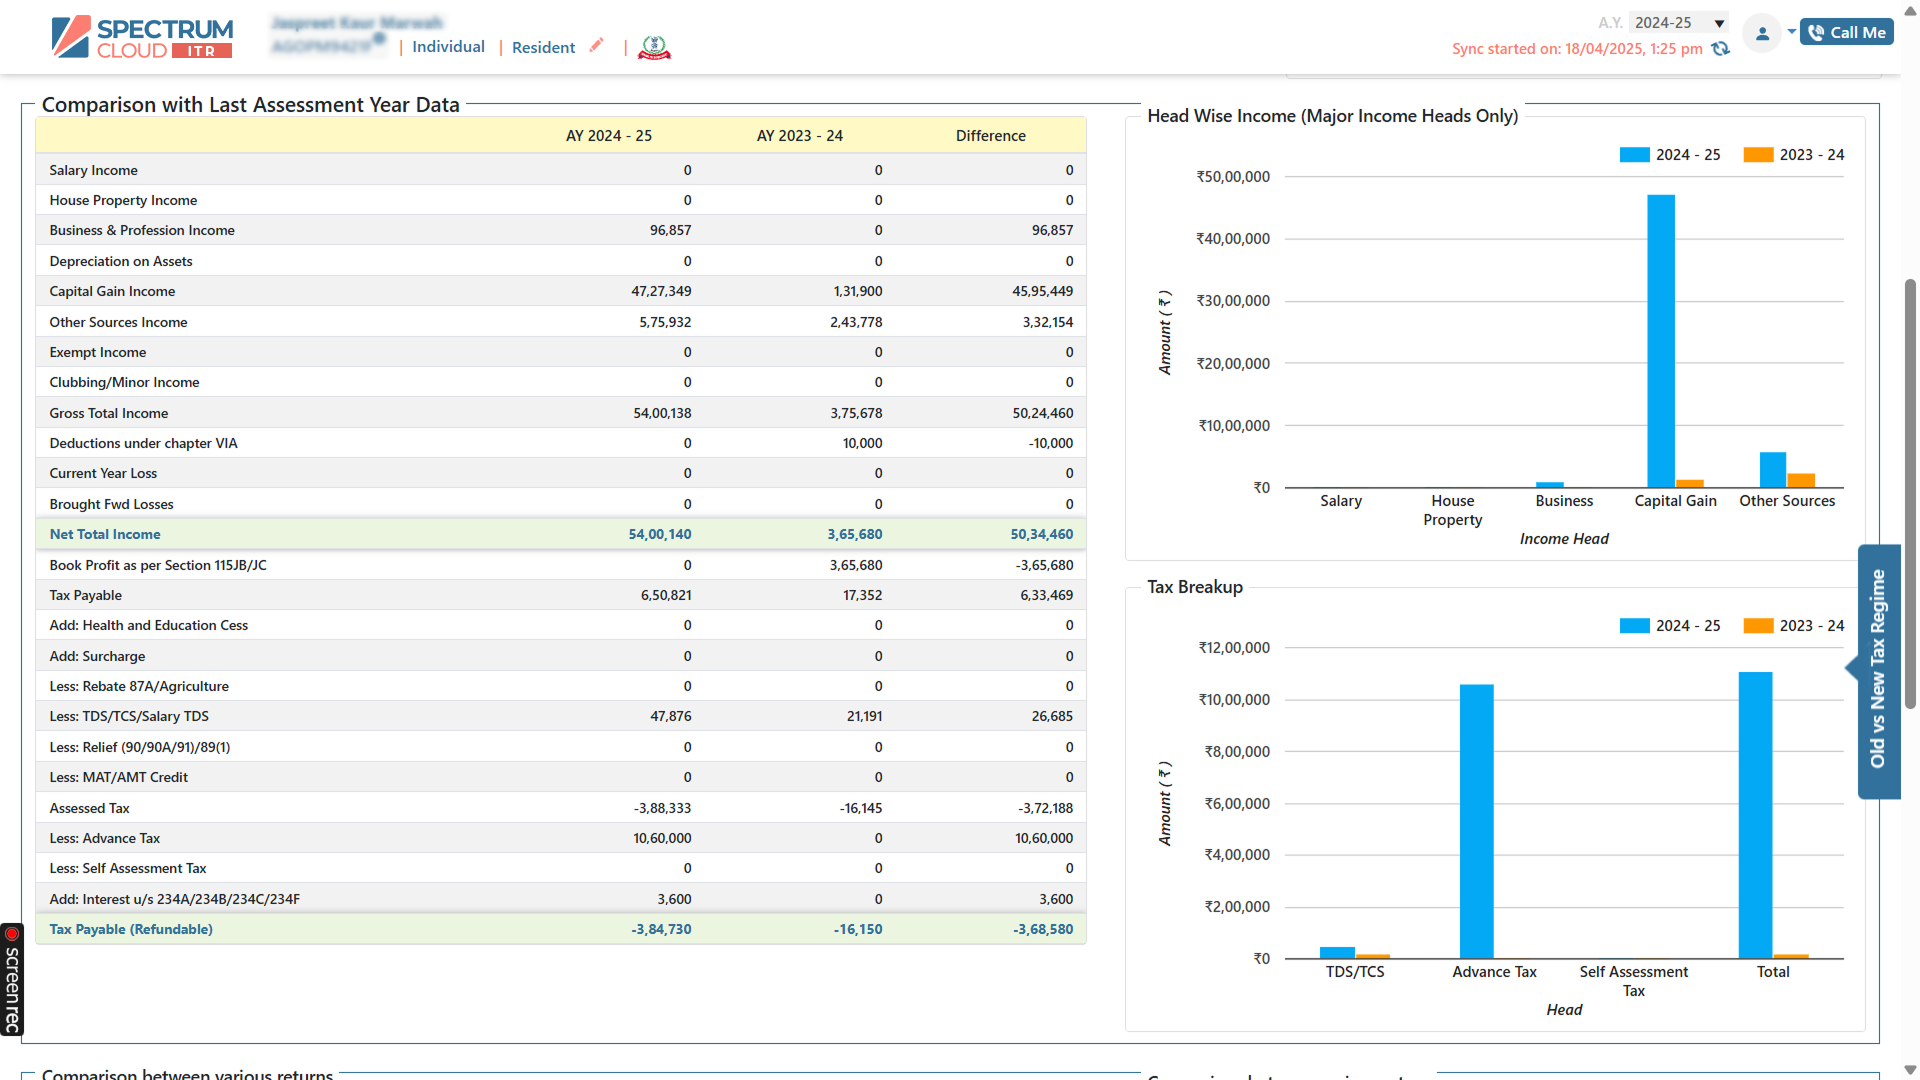Screen dimensions: 1920x1080
Task: Open the A.Y. 2024-25 dropdown
Action: point(1679,22)
